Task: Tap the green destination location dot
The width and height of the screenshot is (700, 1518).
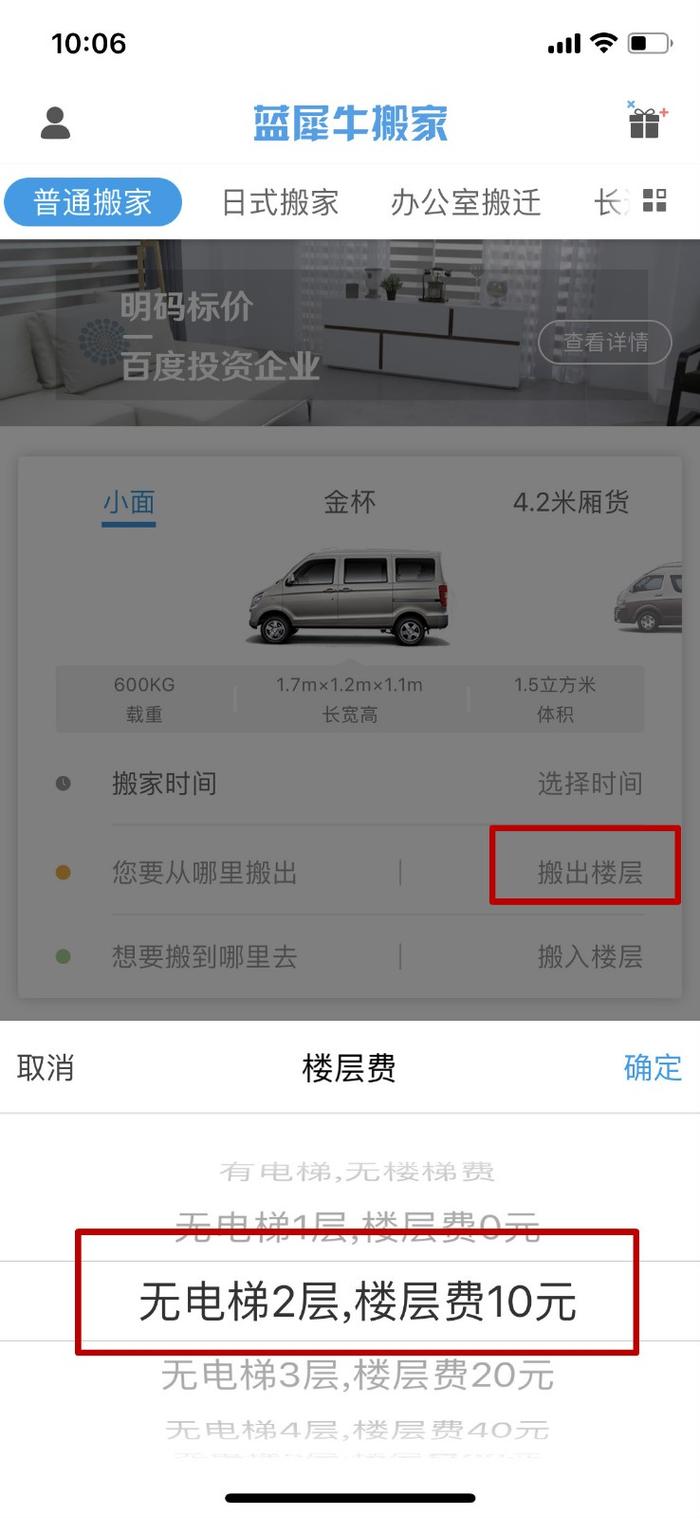Action: point(63,957)
